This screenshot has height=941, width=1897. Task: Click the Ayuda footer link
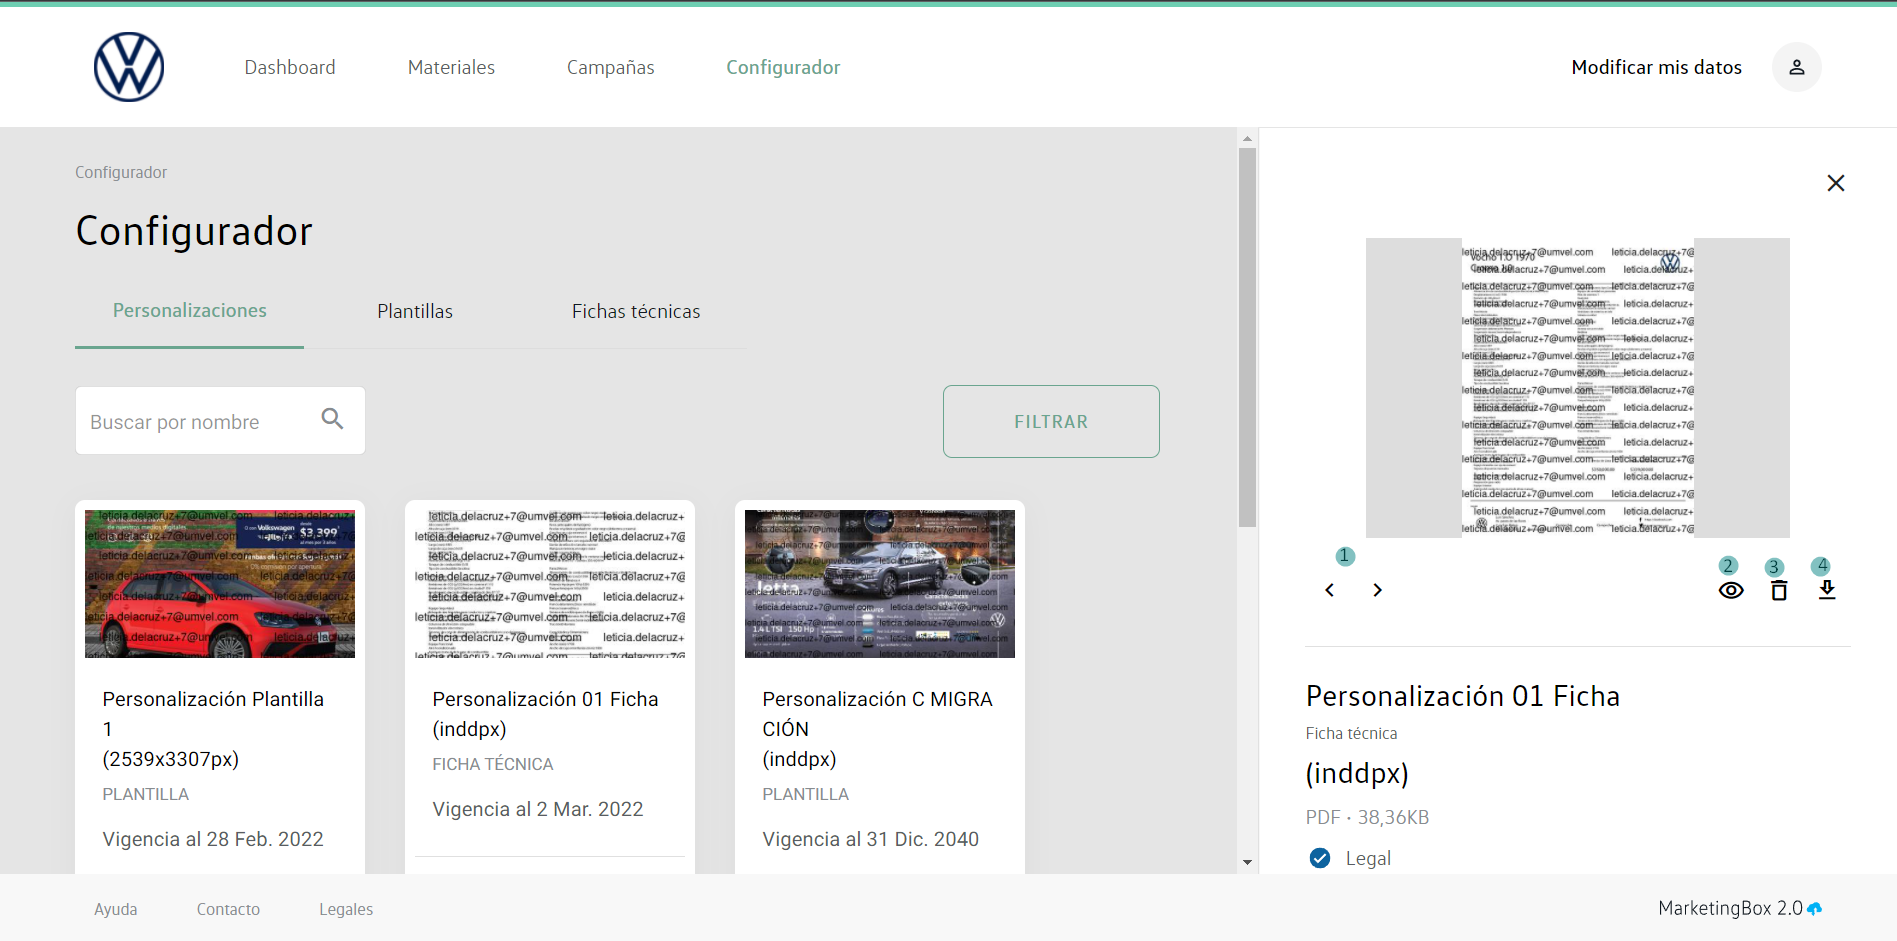click(x=116, y=909)
